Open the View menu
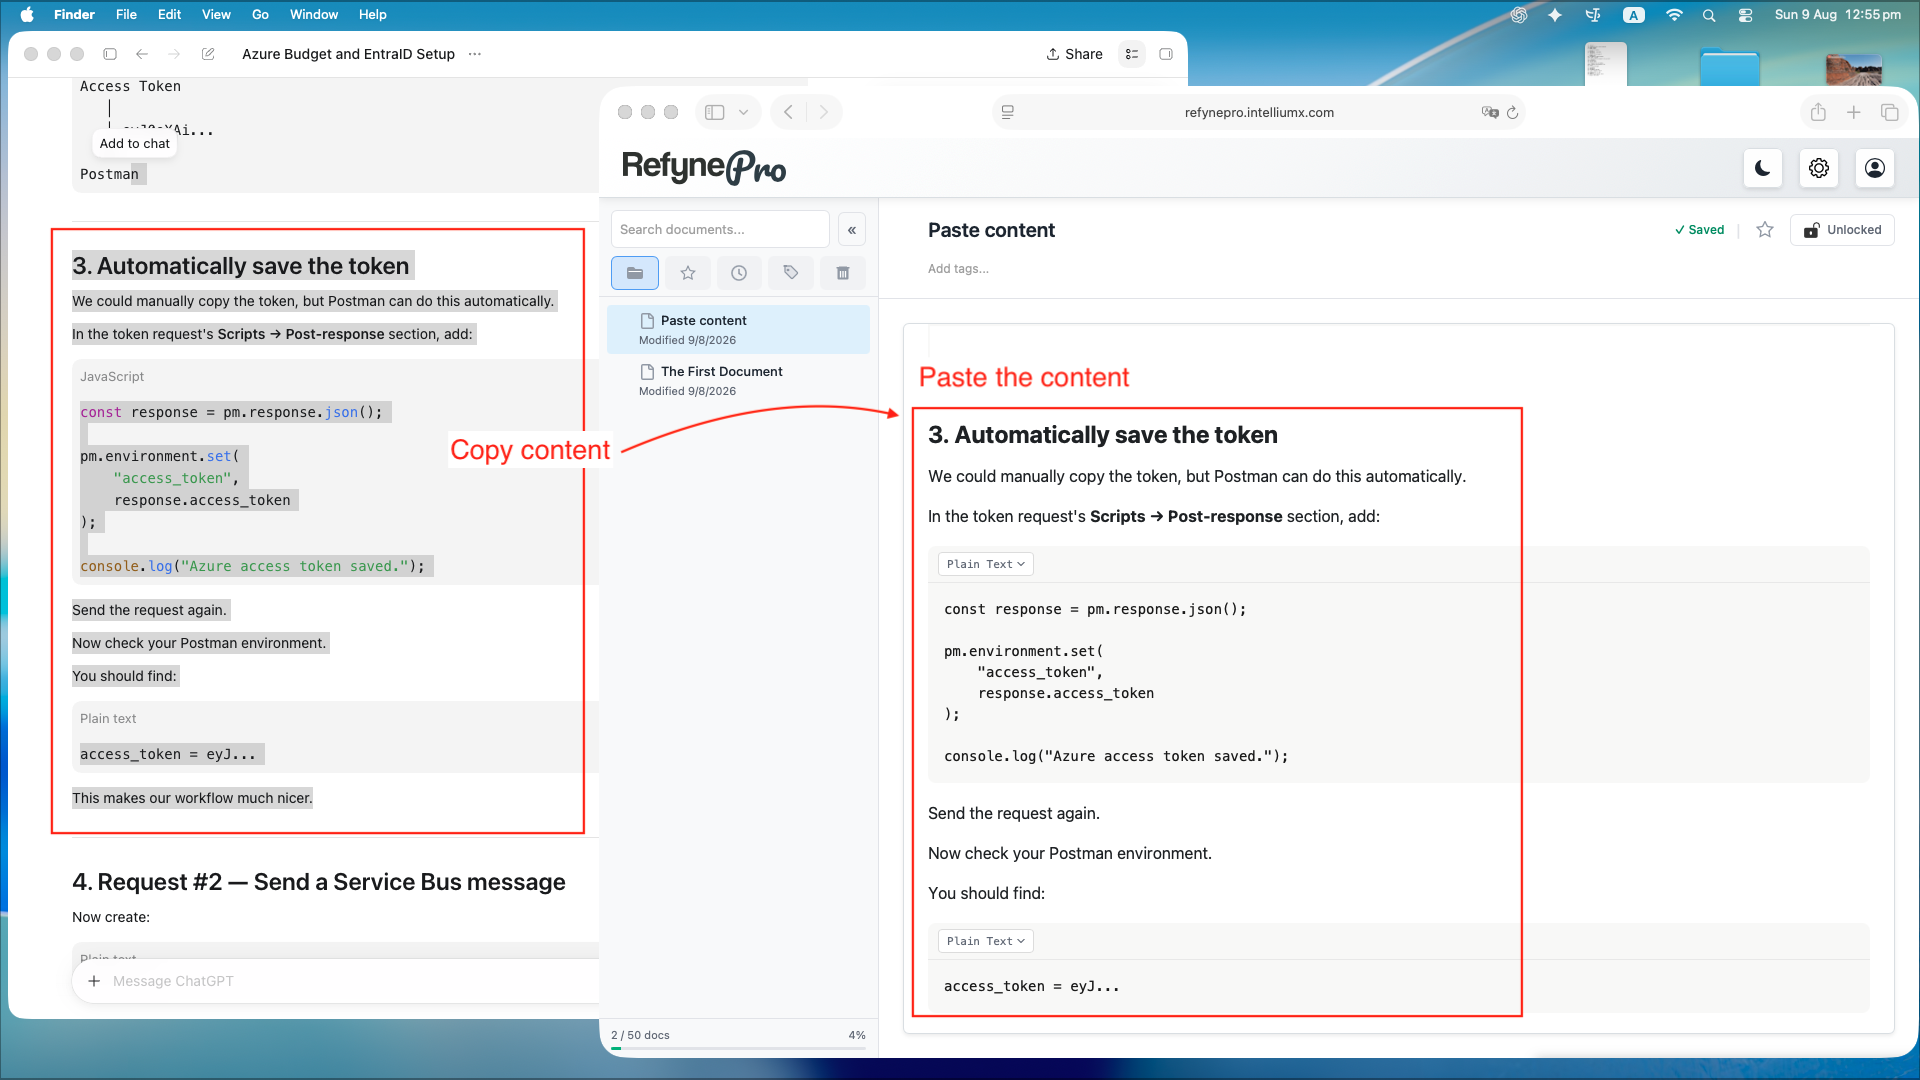Screen dimensions: 1920x1080 [x=216, y=14]
